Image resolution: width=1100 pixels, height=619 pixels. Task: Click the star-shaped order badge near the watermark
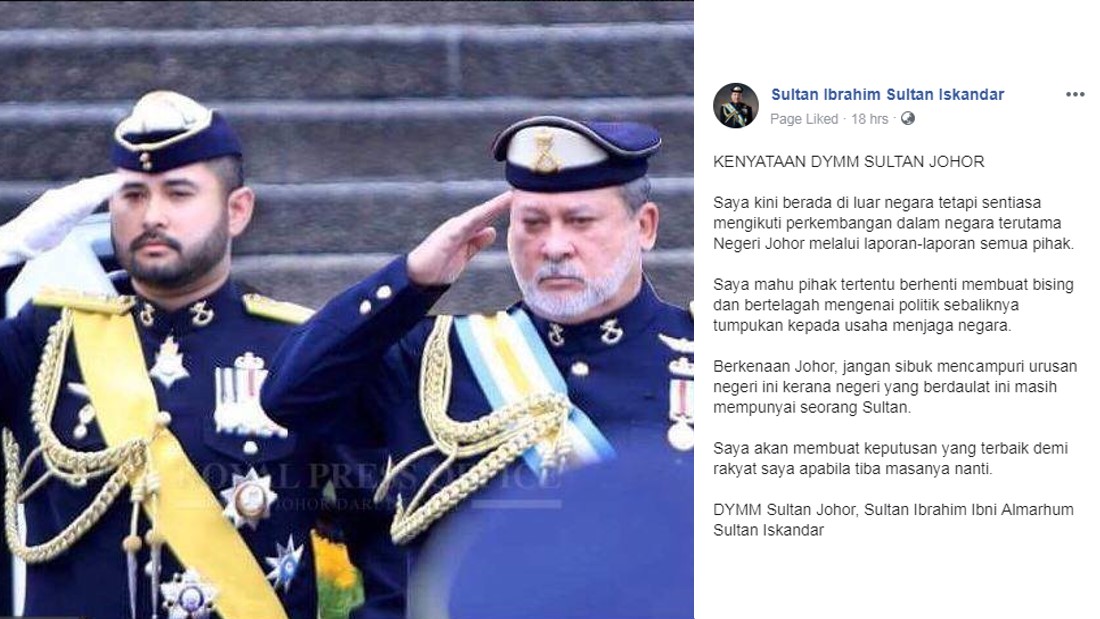point(247,497)
